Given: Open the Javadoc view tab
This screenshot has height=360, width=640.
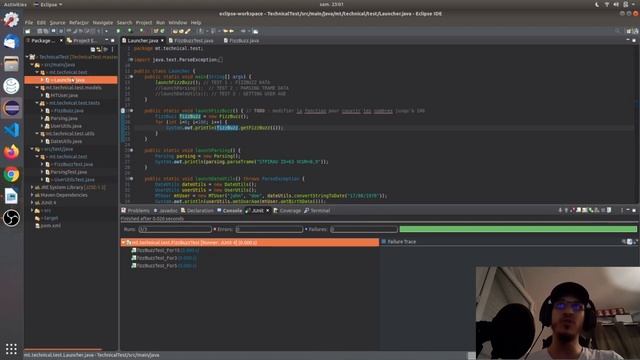Looking at the screenshot, I should 165,211.
